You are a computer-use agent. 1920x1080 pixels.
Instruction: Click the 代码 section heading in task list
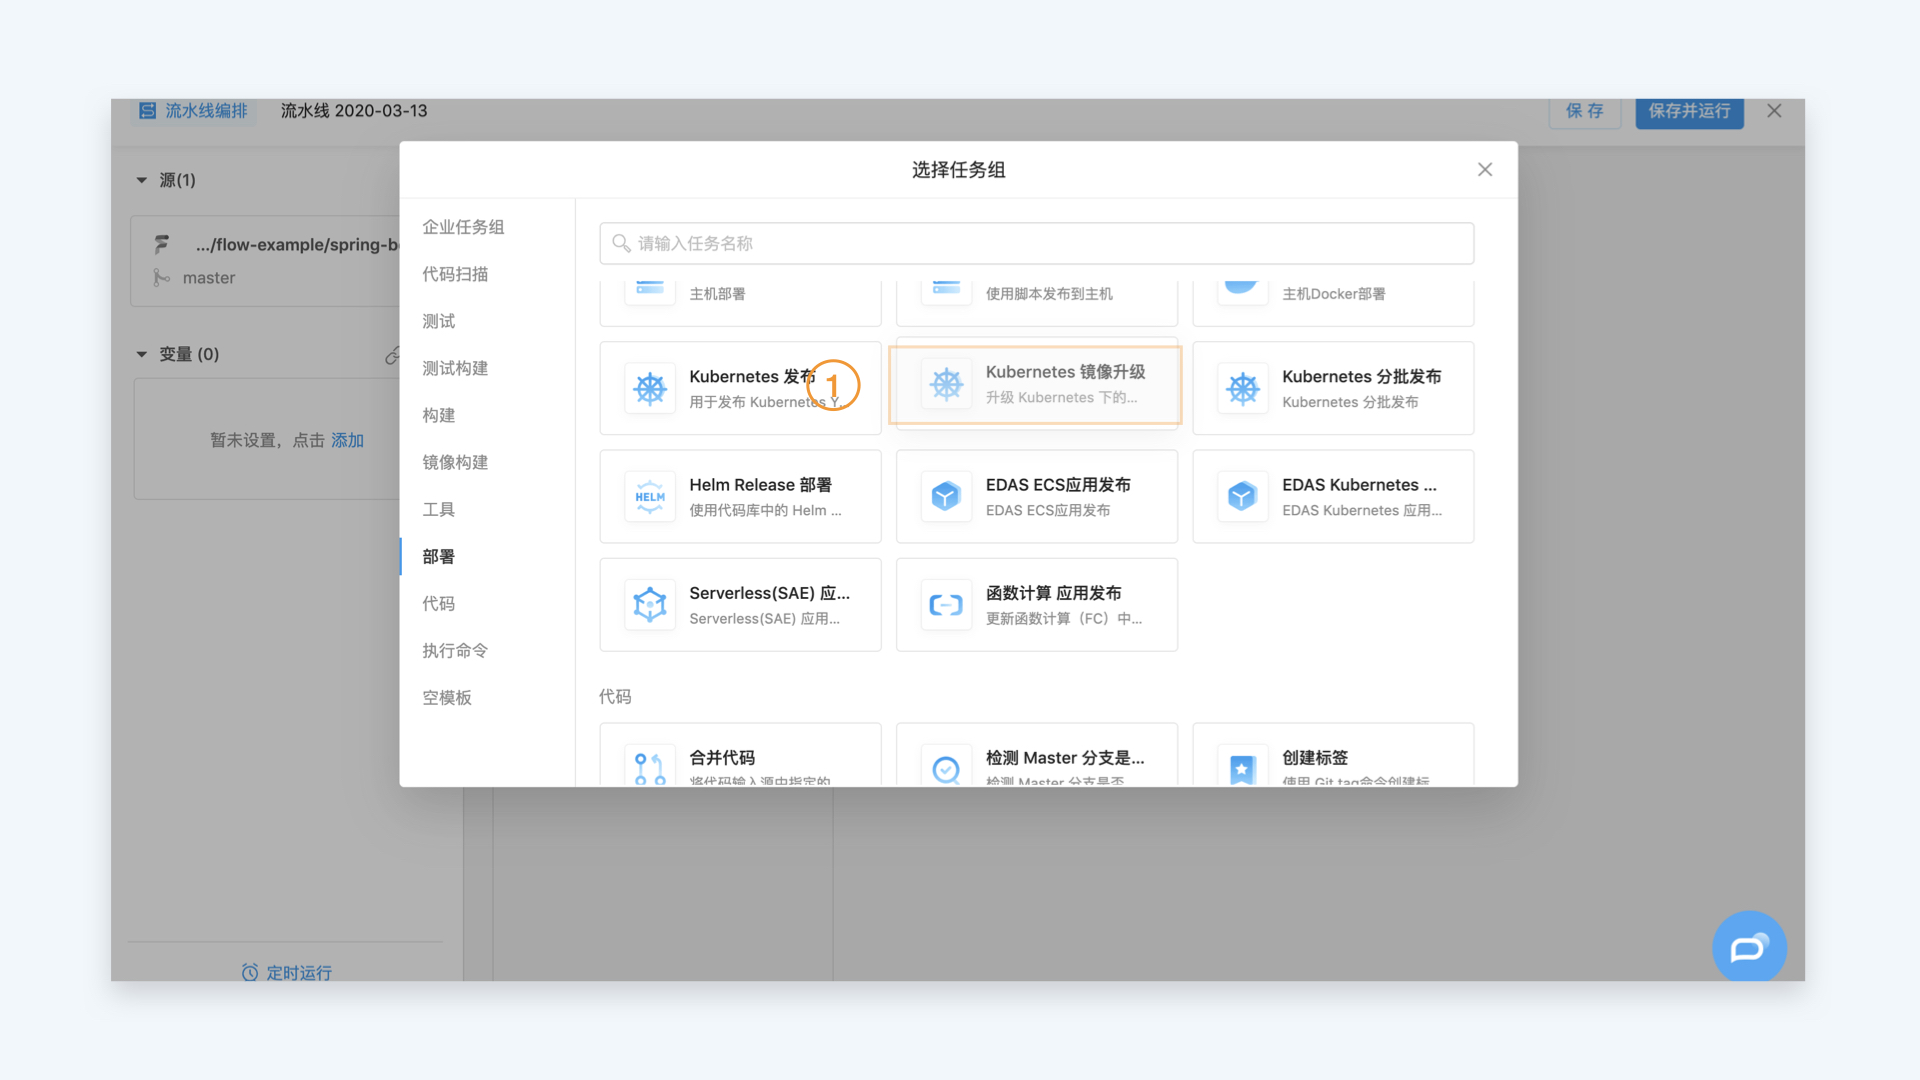click(x=615, y=697)
